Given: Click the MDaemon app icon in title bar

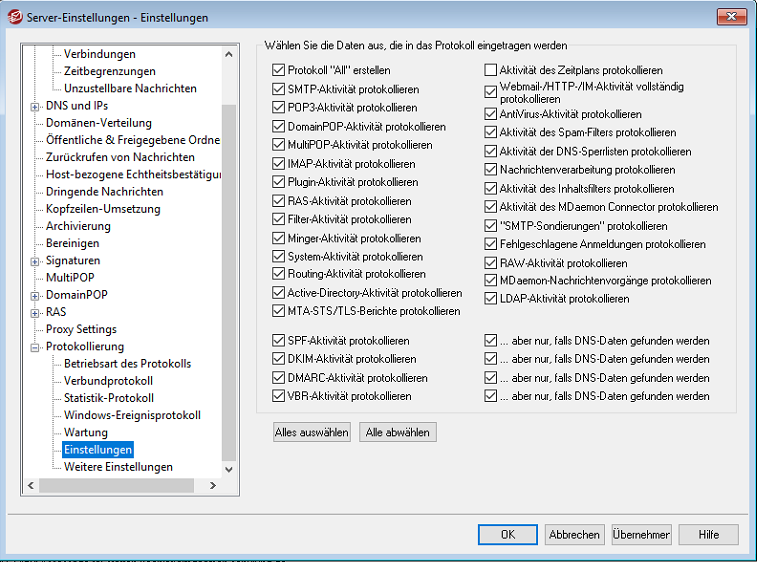Looking at the screenshot, I should 15,17.
